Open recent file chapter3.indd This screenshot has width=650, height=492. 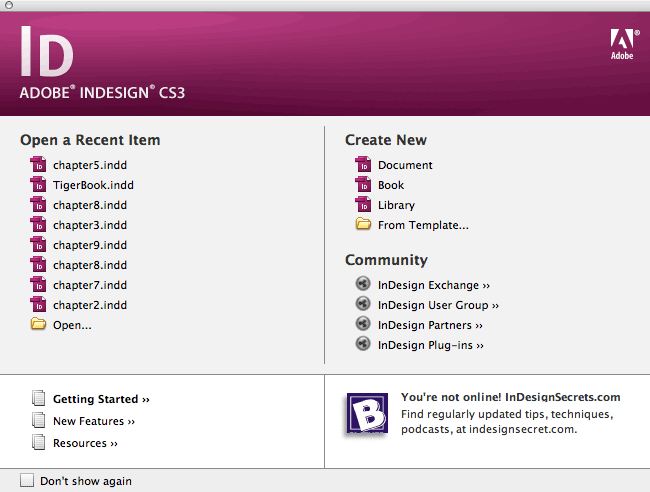tap(90, 225)
